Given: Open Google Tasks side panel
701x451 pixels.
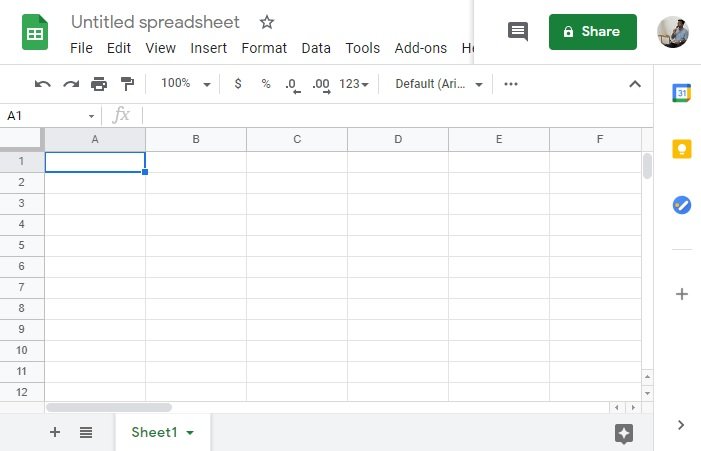Looking at the screenshot, I should click(x=682, y=205).
